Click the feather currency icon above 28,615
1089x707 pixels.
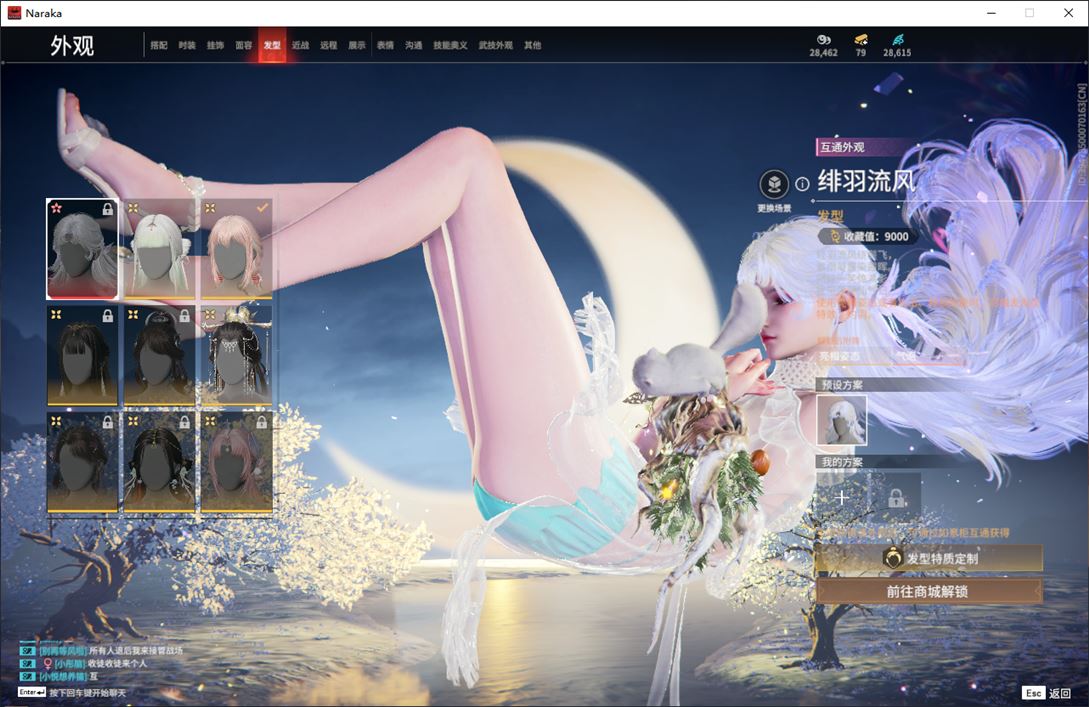(x=897, y=40)
